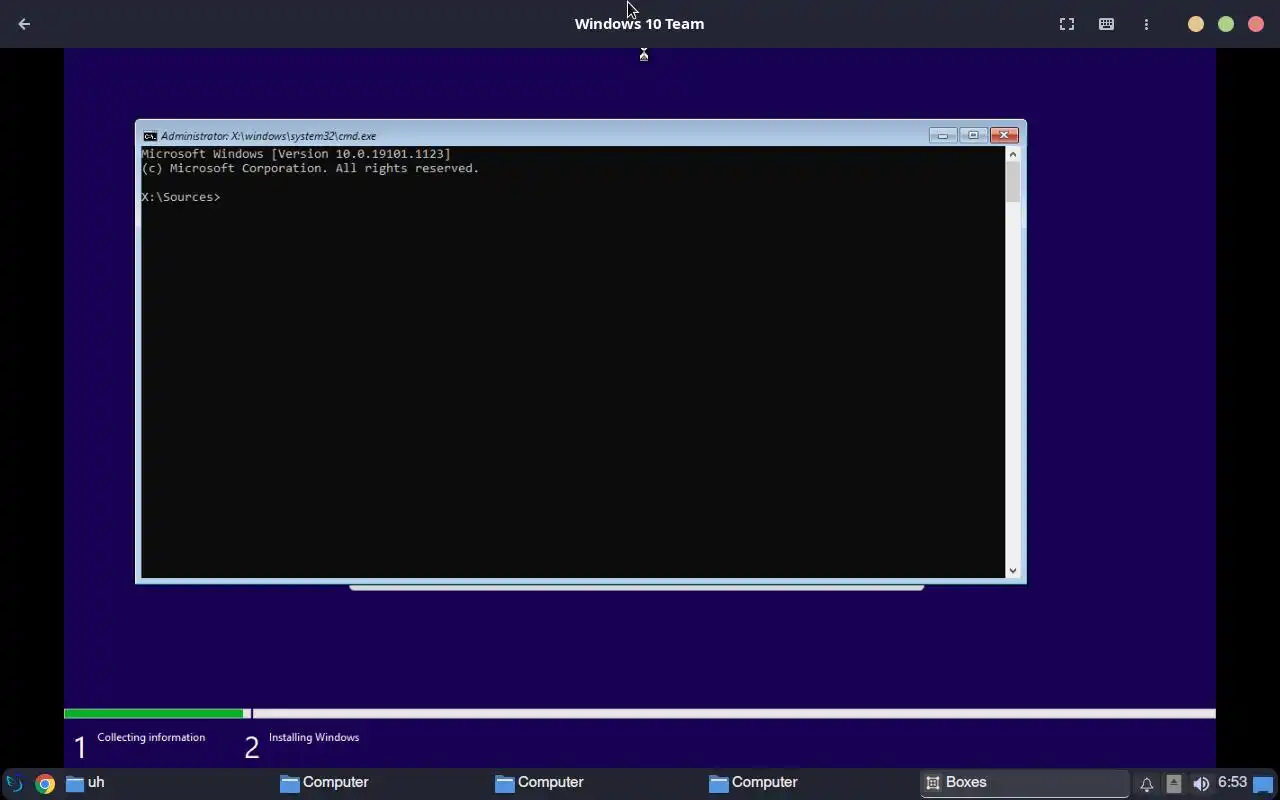
Task: Open the application launcher menu icon
Action: click(x=14, y=783)
